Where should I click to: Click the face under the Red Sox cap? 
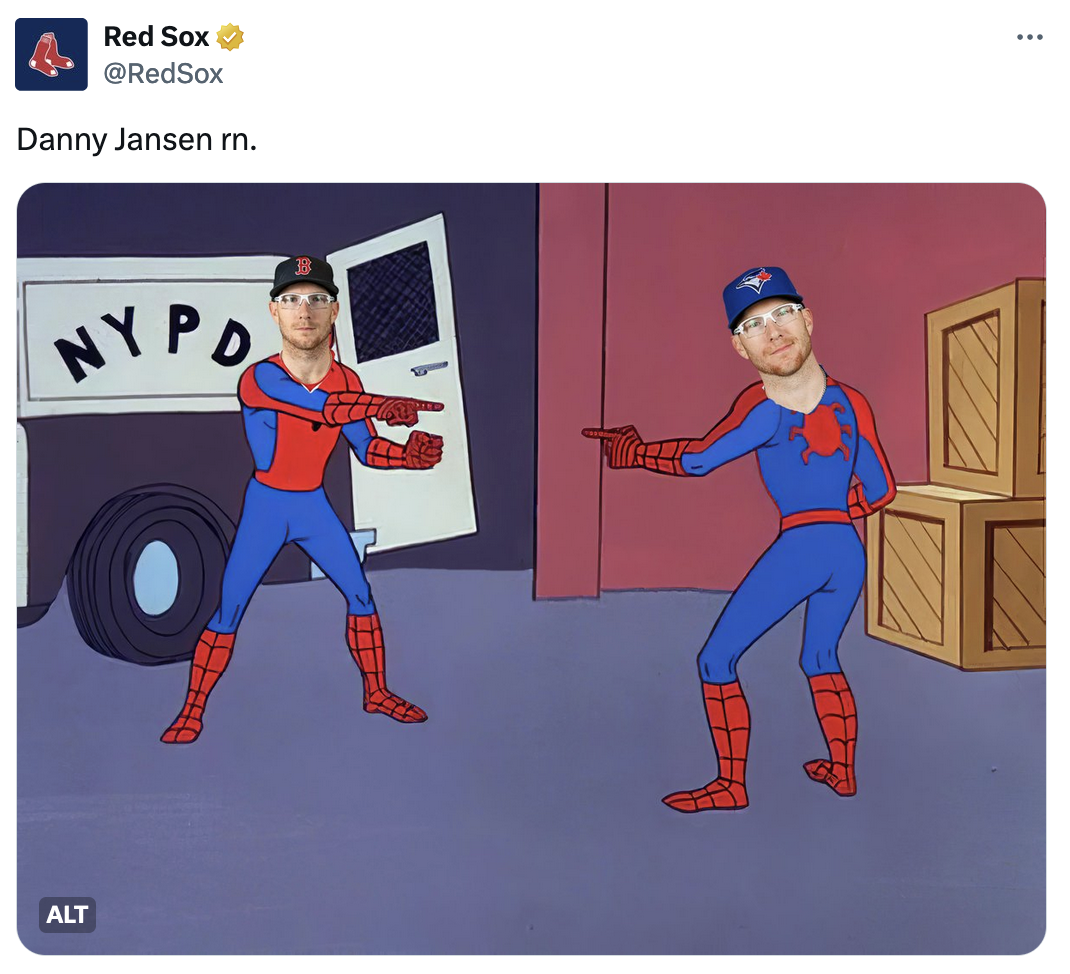point(303,320)
